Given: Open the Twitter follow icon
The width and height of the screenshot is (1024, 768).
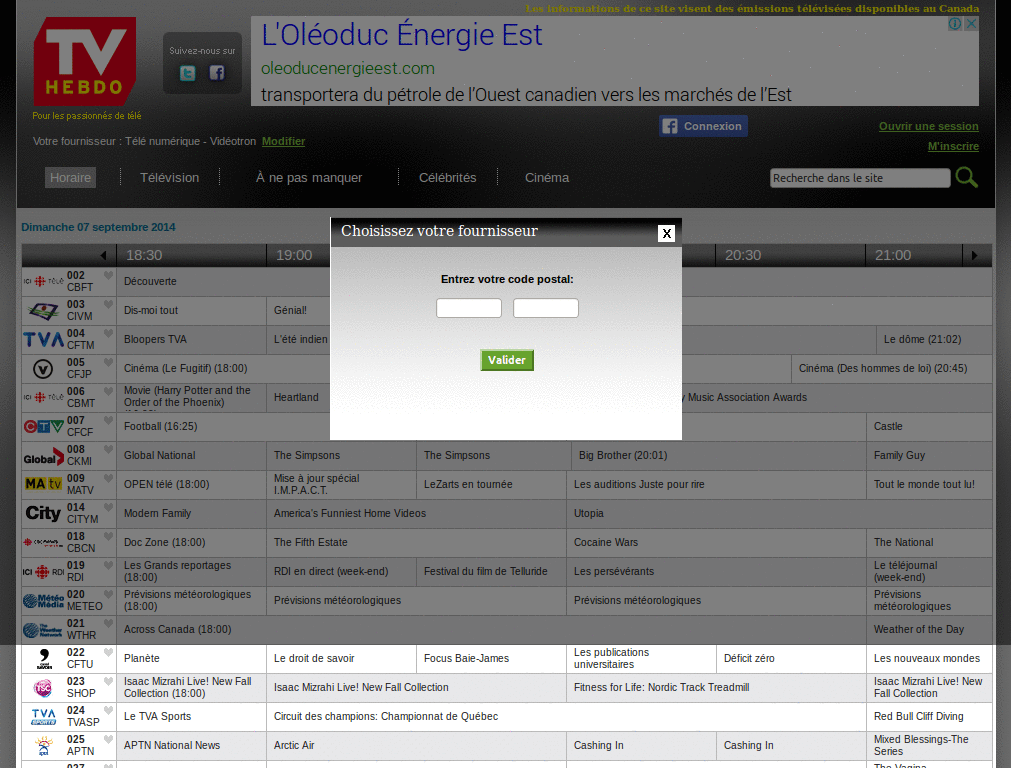Looking at the screenshot, I should (187, 73).
